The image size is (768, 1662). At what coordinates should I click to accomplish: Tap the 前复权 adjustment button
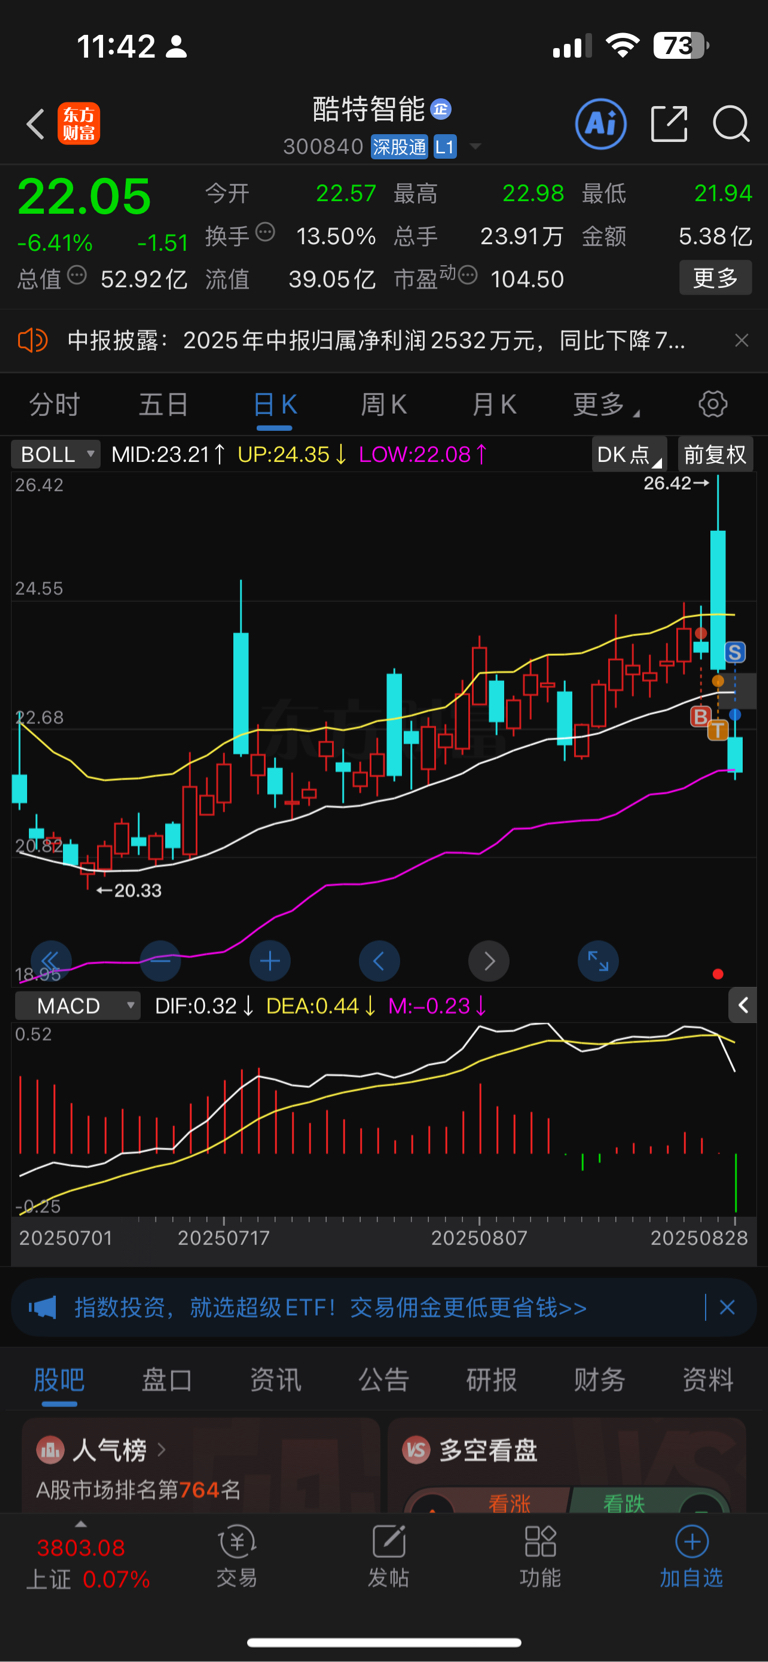(714, 455)
